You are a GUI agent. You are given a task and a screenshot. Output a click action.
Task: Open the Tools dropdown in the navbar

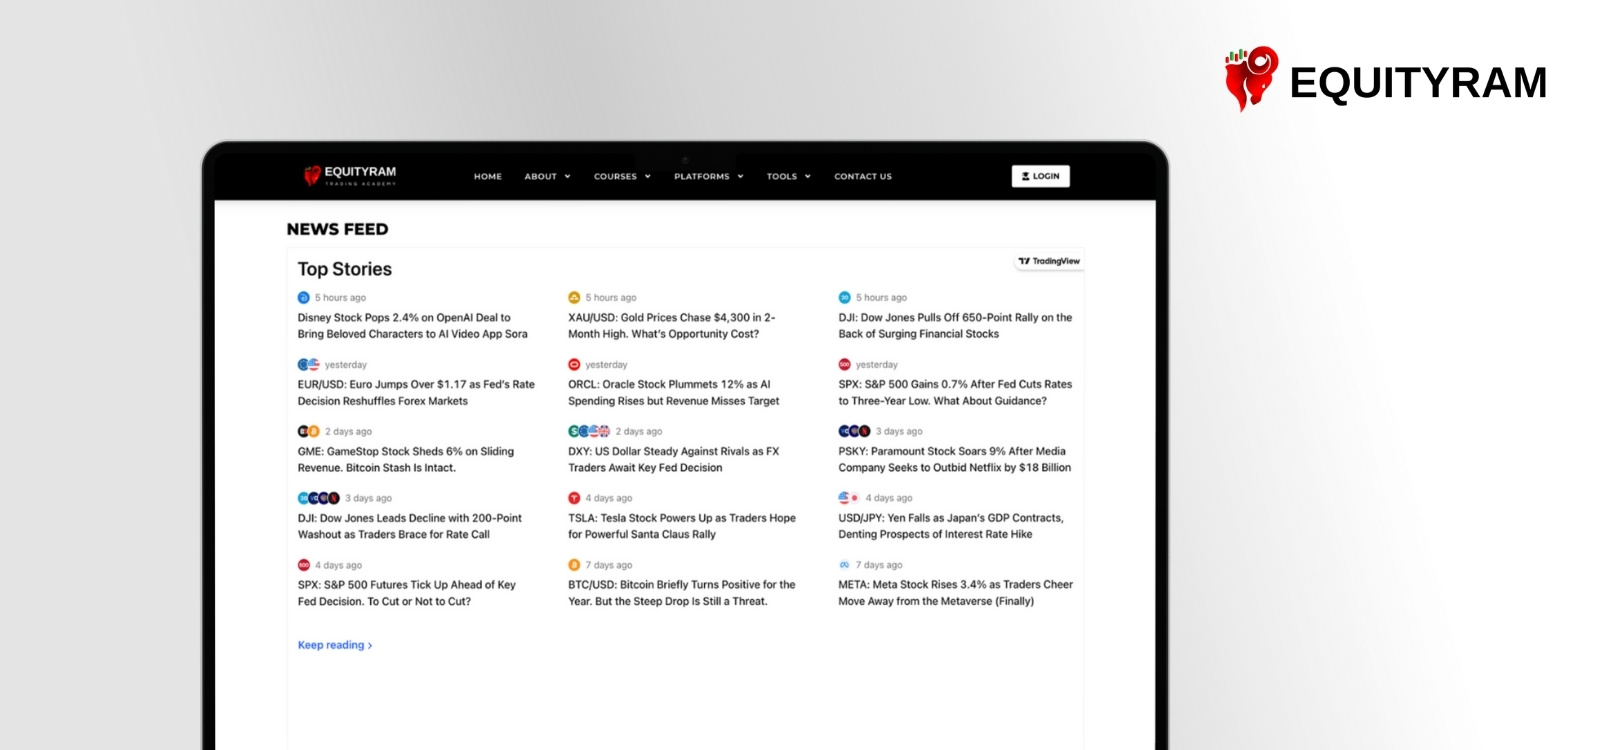[789, 176]
